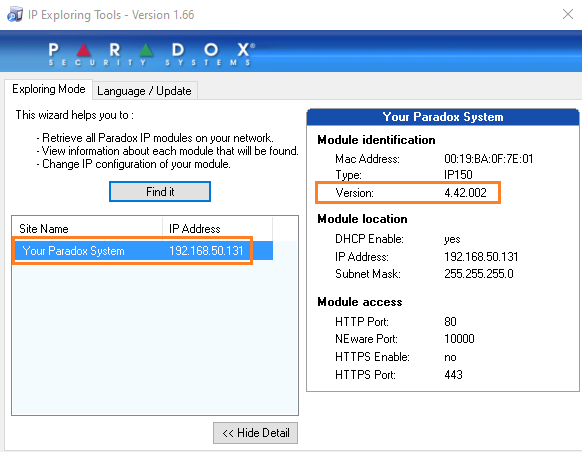
Task: Click the Retrieve all Paradox IP modules line
Action: [155, 138]
